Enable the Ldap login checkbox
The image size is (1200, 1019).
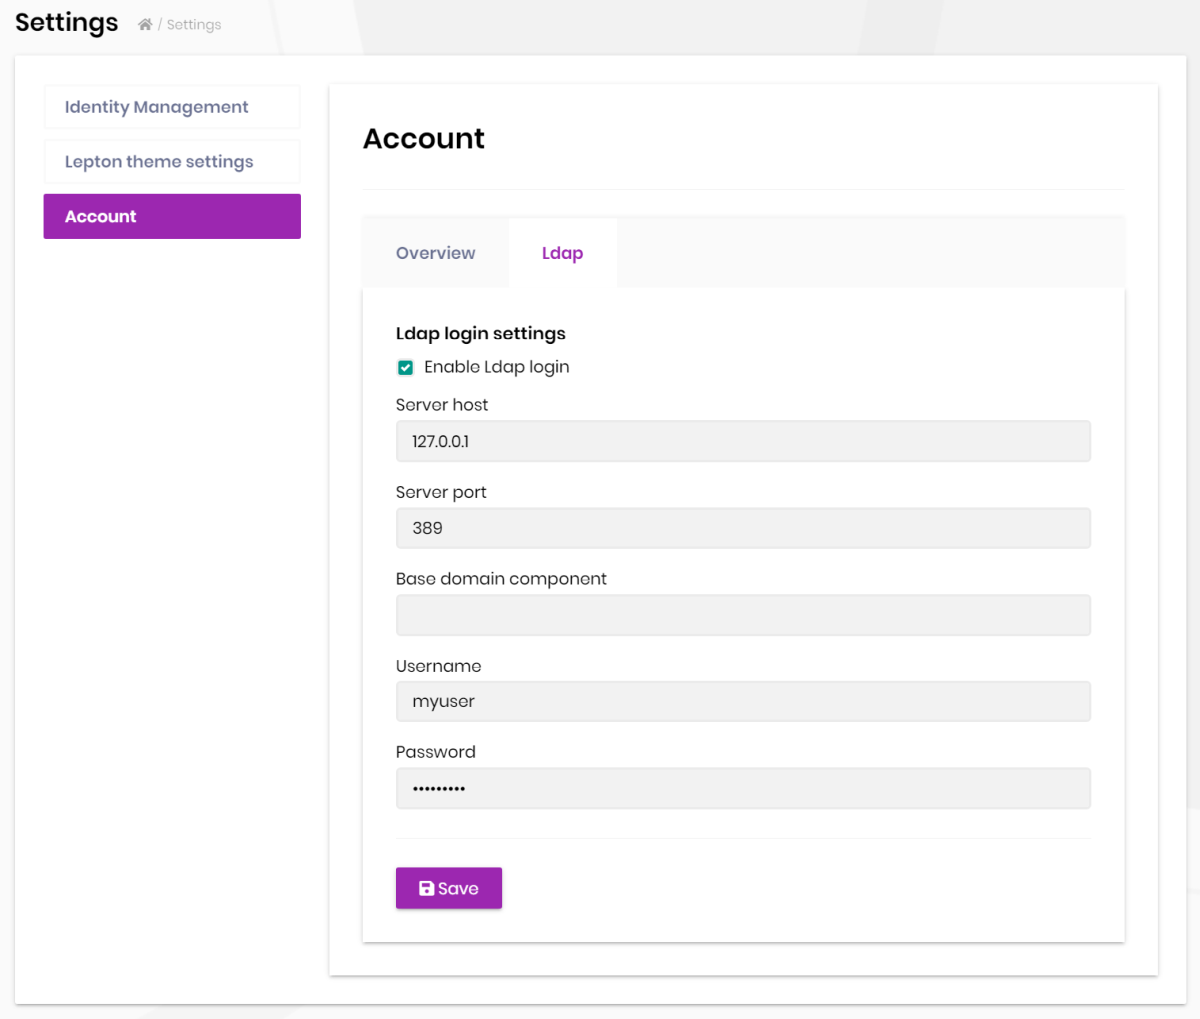click(405, 367)
